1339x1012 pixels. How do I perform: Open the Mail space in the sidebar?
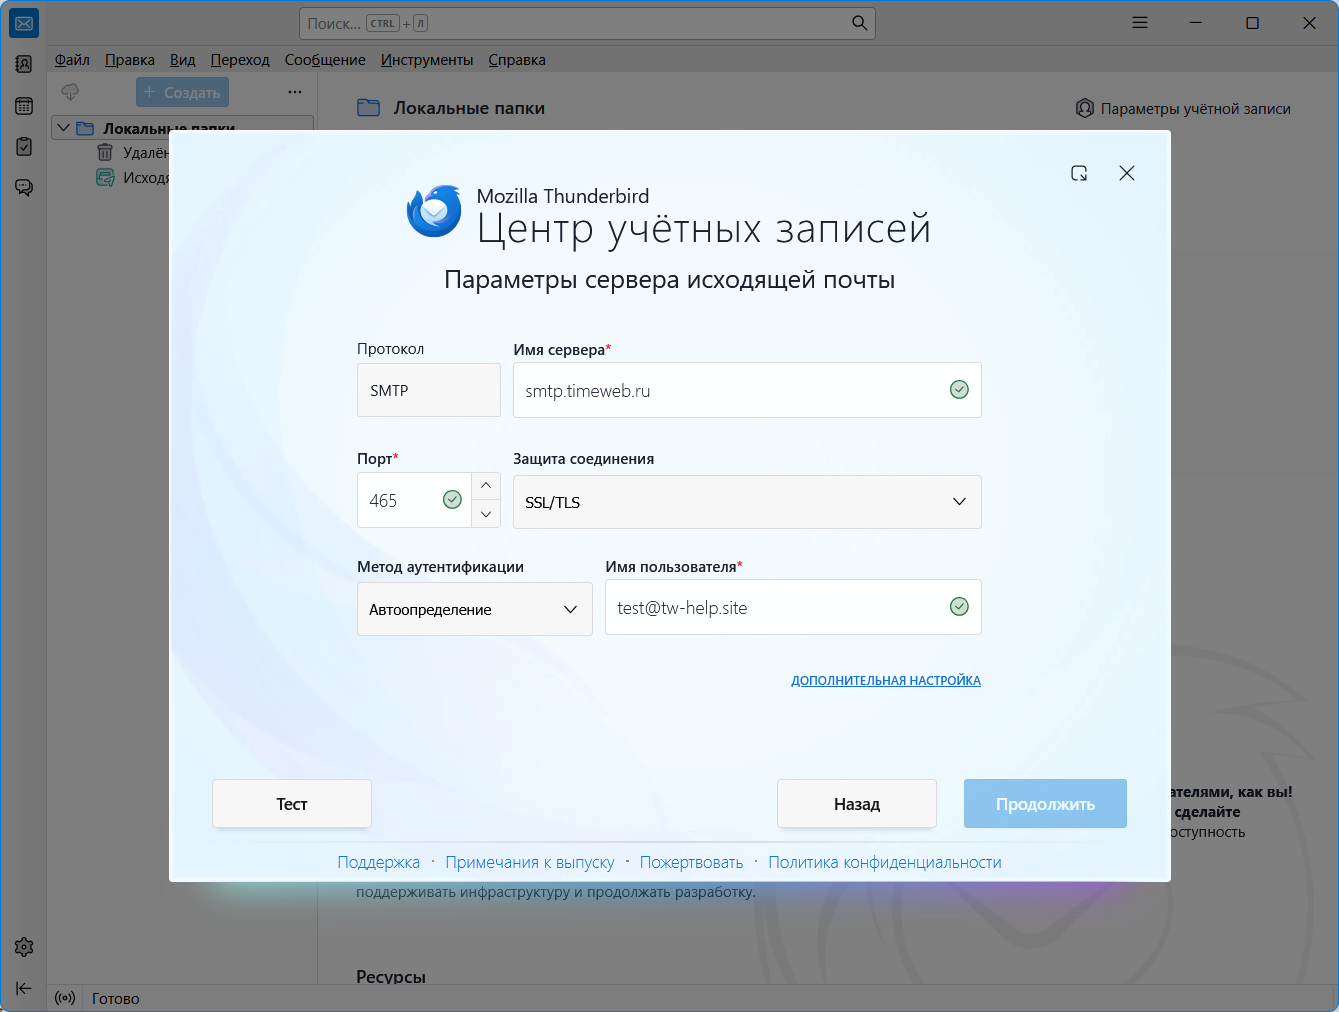pos(24,24)
